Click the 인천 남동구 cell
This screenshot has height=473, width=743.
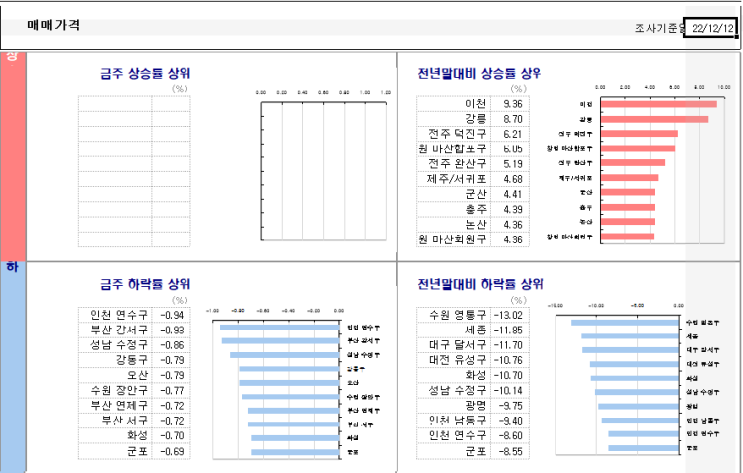(453, 421)
